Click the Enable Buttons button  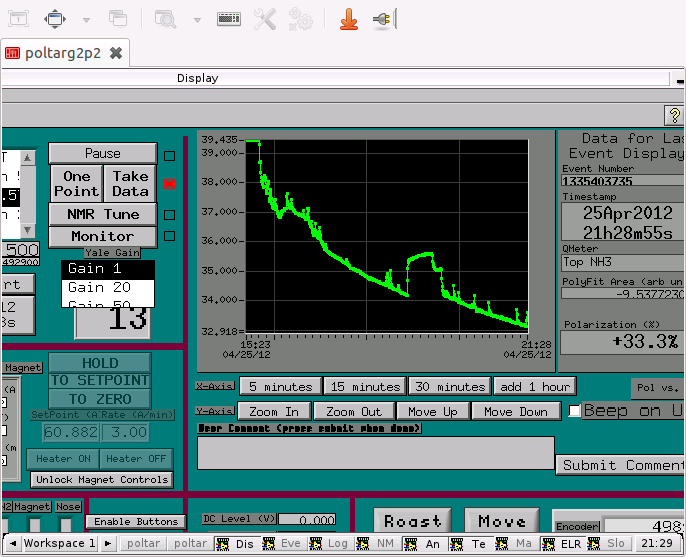136,522
